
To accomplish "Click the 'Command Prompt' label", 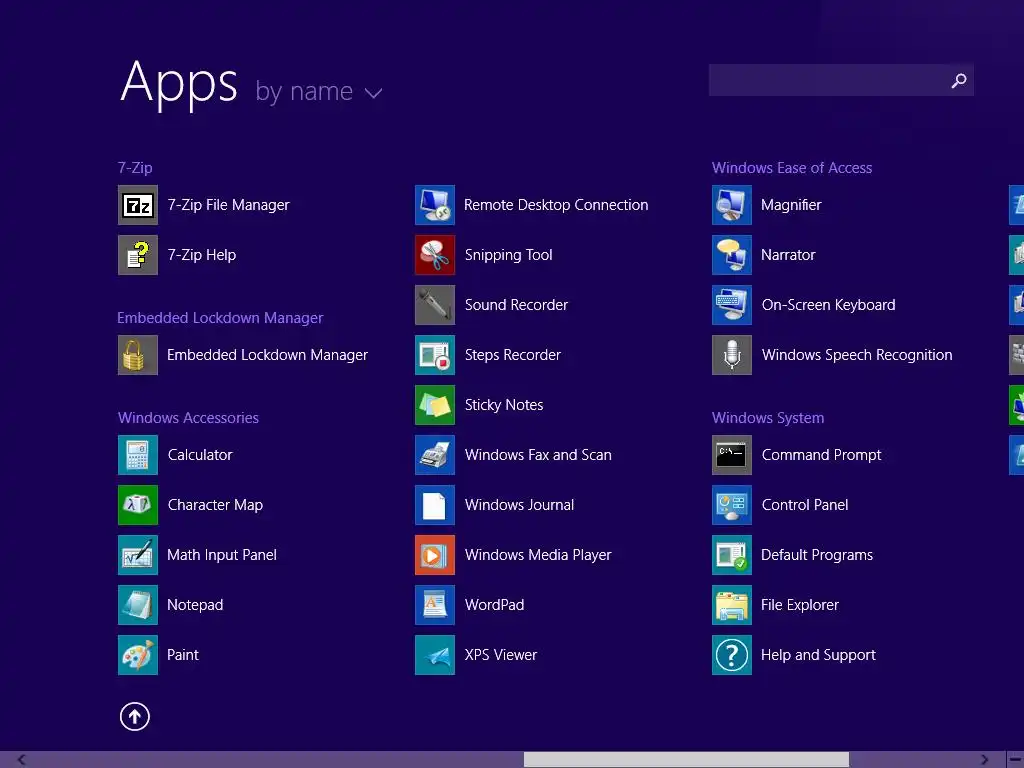I will pos(822,455).
